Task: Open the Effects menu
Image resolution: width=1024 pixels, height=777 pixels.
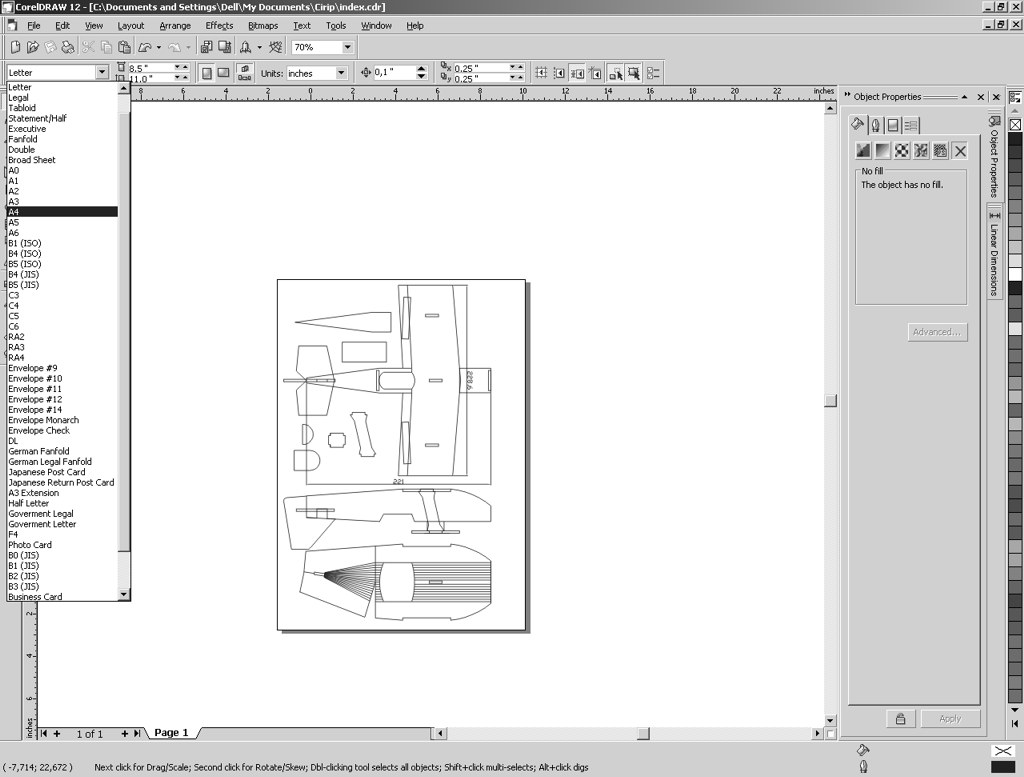Action: pos(219,25)
